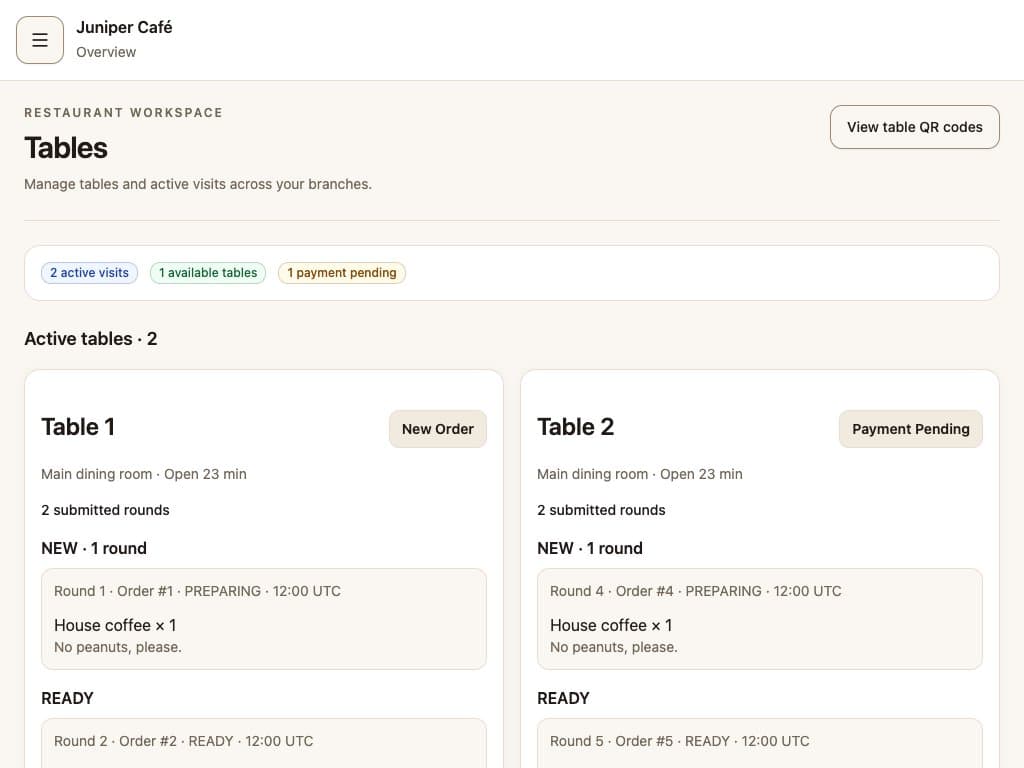The image size is (1024, 768).
Task: Click the New Order badge on Table 1
Action: click(438, 429)
